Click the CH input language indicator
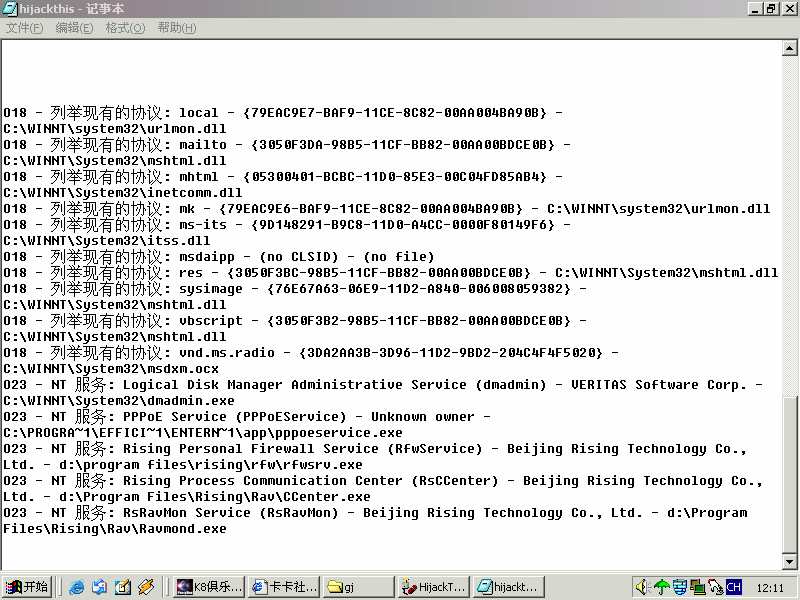 click(734, 587)
